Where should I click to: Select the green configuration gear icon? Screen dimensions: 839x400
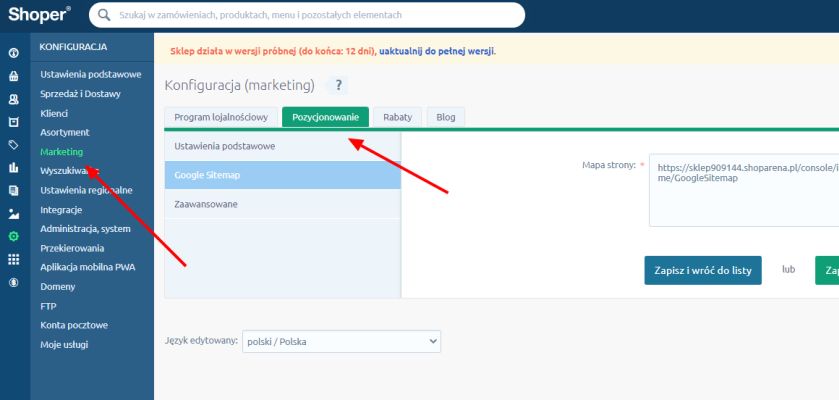tap(14, 237)
